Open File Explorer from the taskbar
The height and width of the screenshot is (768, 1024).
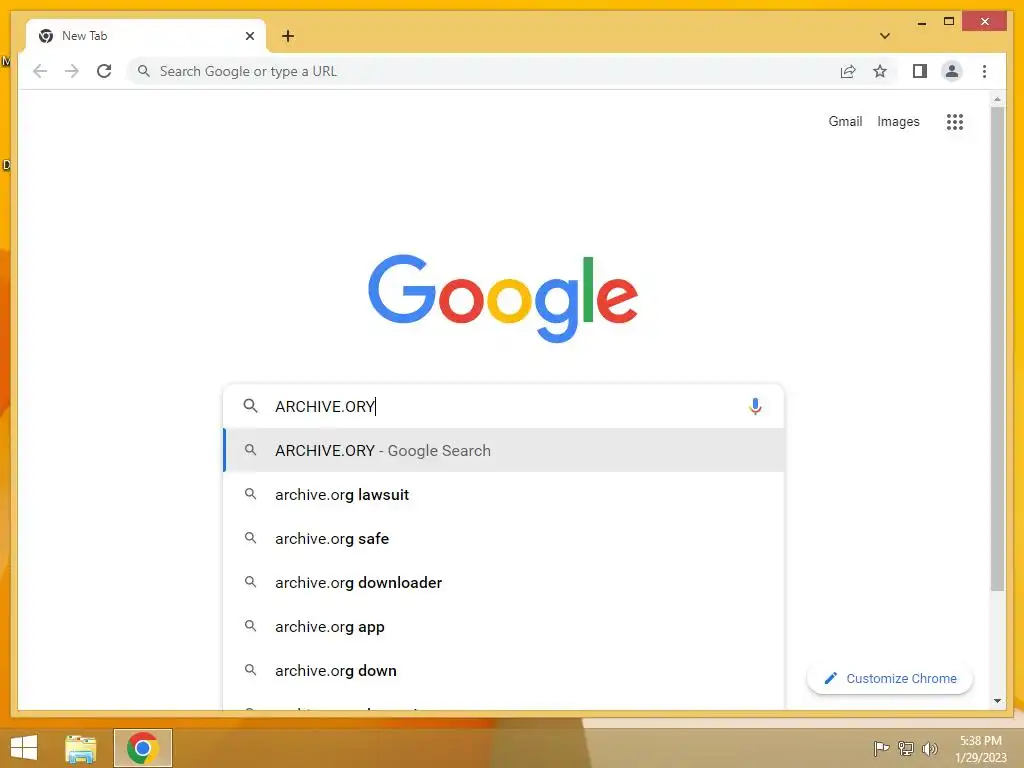(81, 748)
